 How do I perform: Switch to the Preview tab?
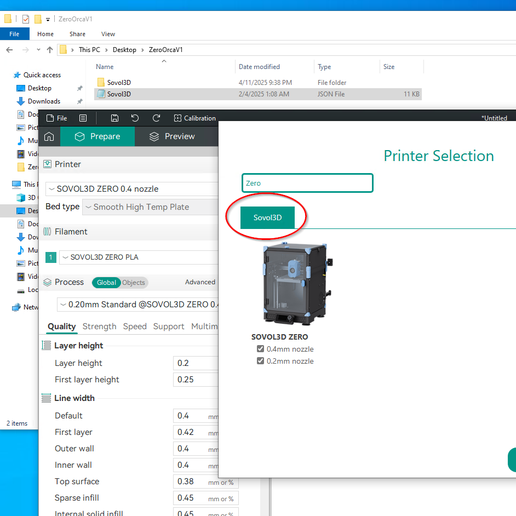[x=172, y=136]
